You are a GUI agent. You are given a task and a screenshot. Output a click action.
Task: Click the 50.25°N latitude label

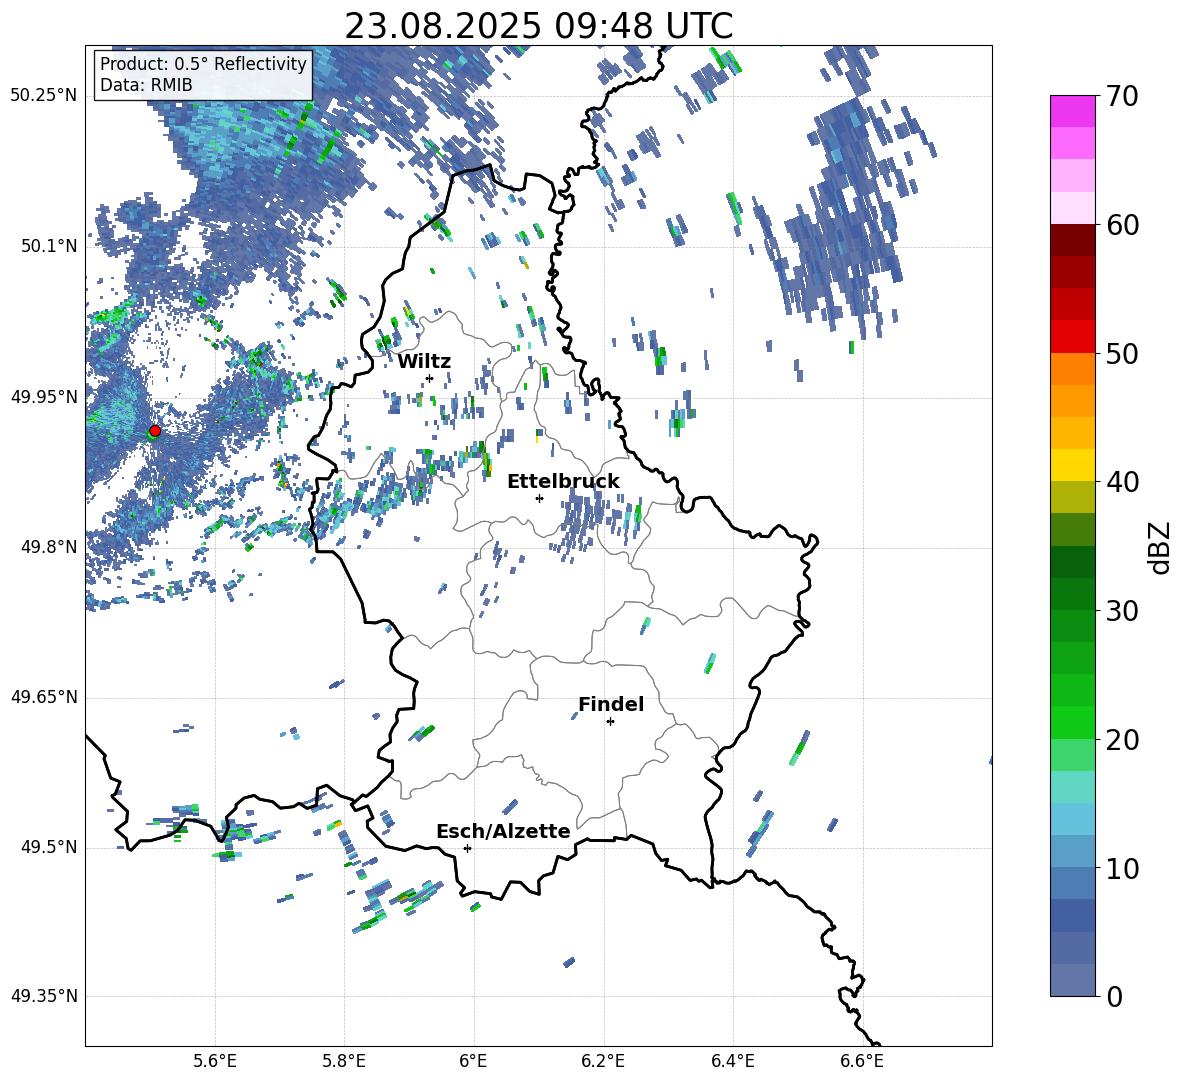[44, 96]
